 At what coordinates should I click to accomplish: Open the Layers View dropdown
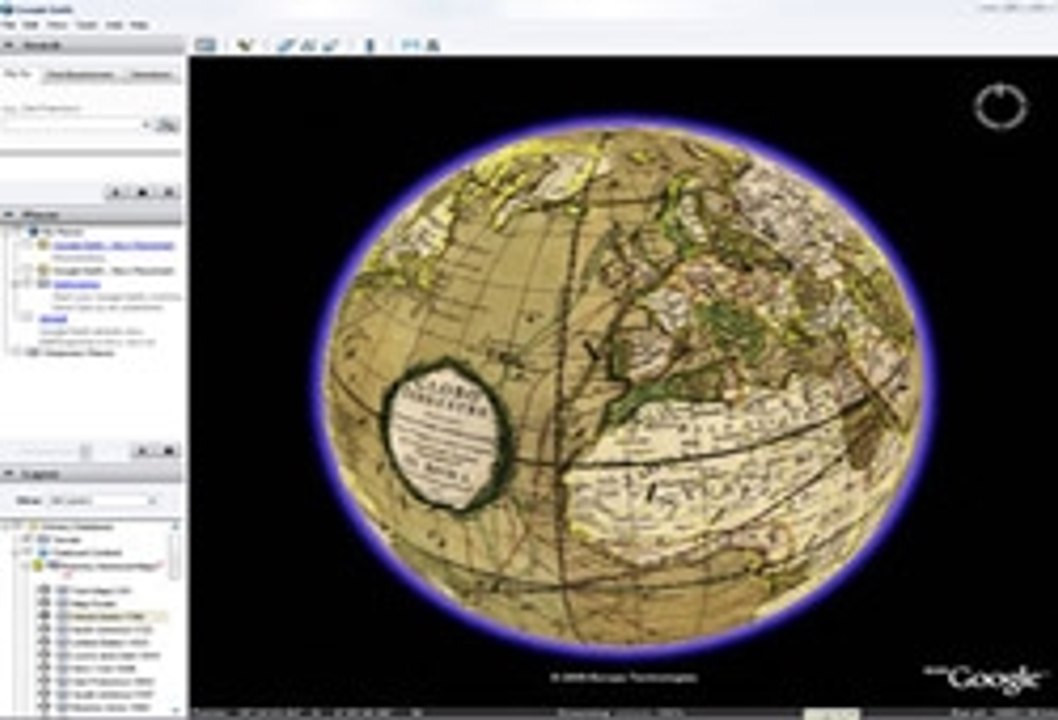(103, 501)
